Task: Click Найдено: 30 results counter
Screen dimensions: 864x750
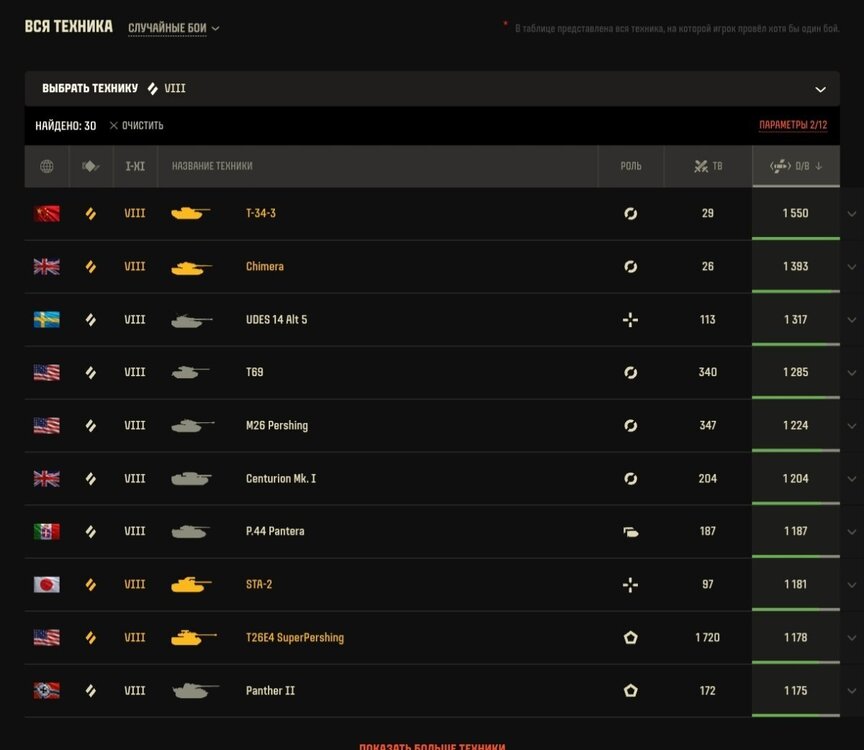Action: click(66, 126)
